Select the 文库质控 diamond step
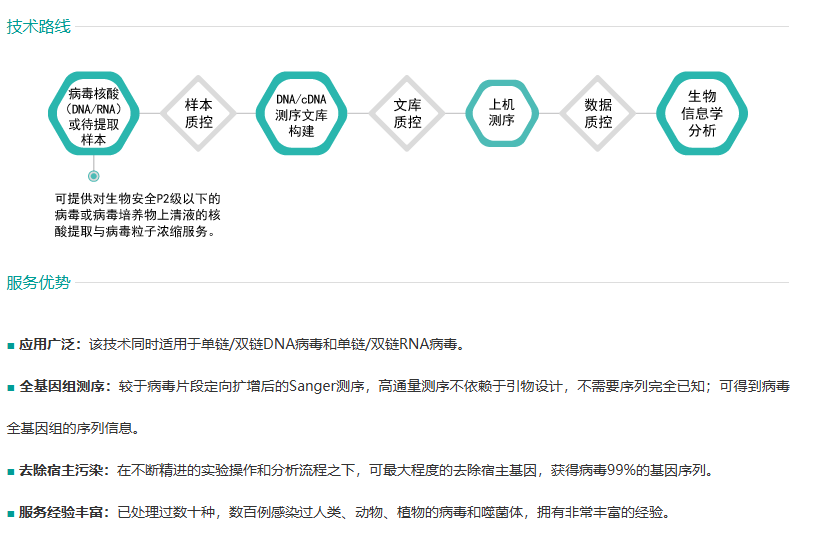Screen dimensions: 814x535 407,114
